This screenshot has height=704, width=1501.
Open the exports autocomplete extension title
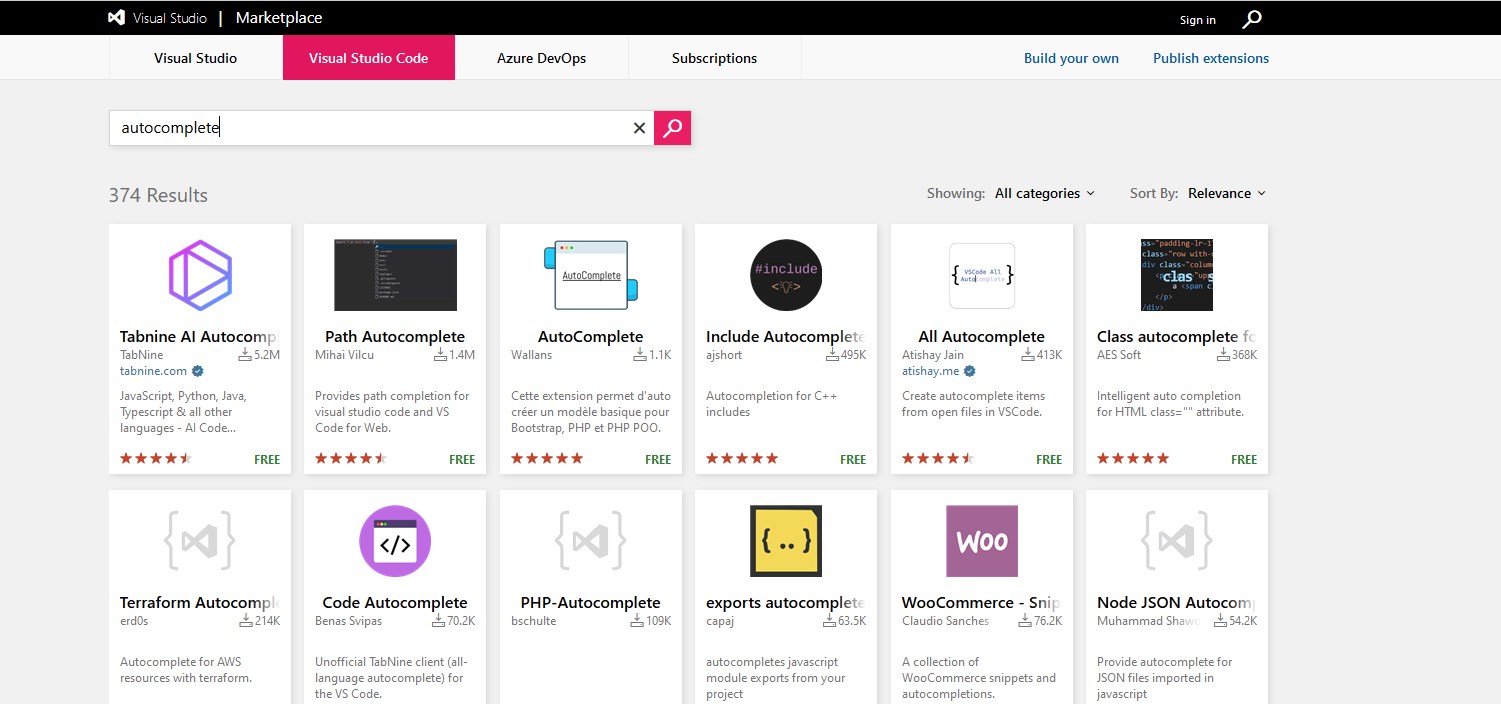coord(786,603)
